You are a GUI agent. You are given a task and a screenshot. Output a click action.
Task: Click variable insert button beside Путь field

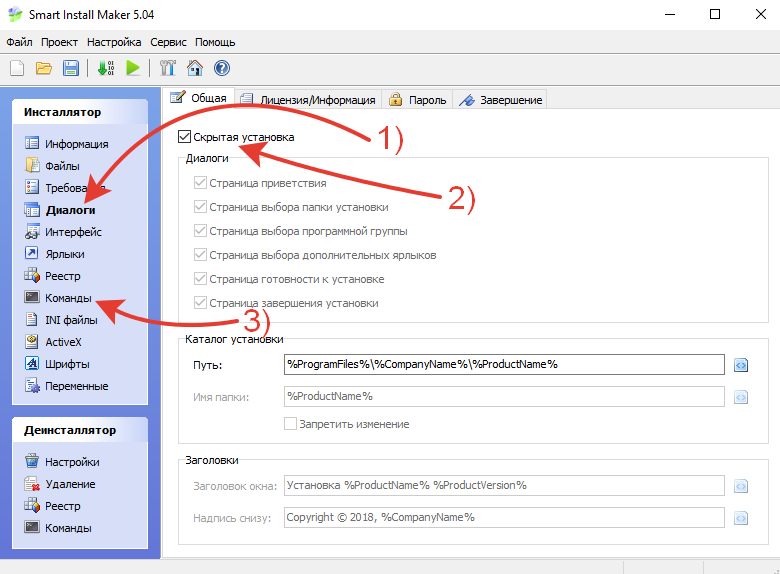point(741,365)
